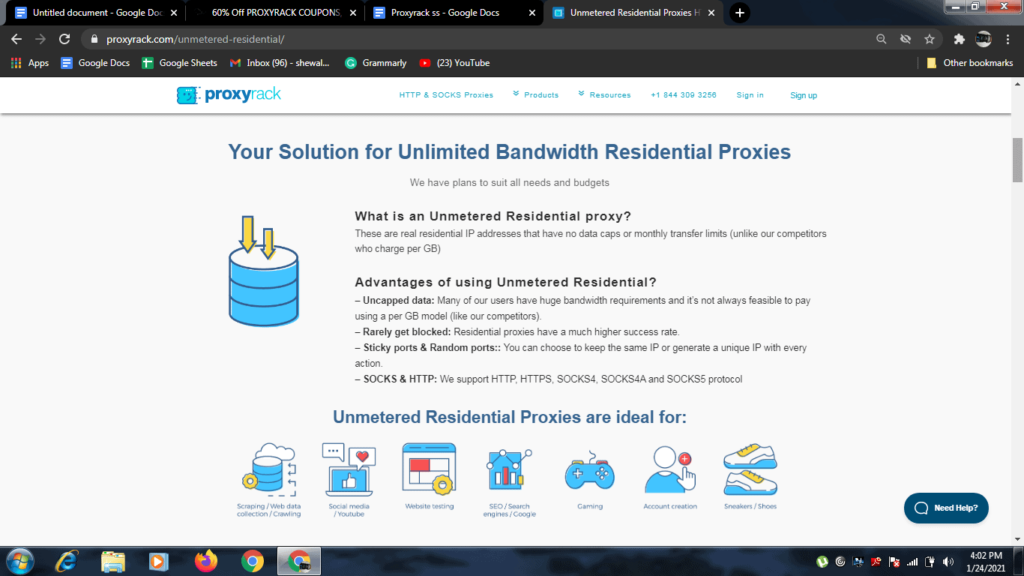Click the Sign in link
The width and height of the screenshot is (1024, 576).
[750, 95]
